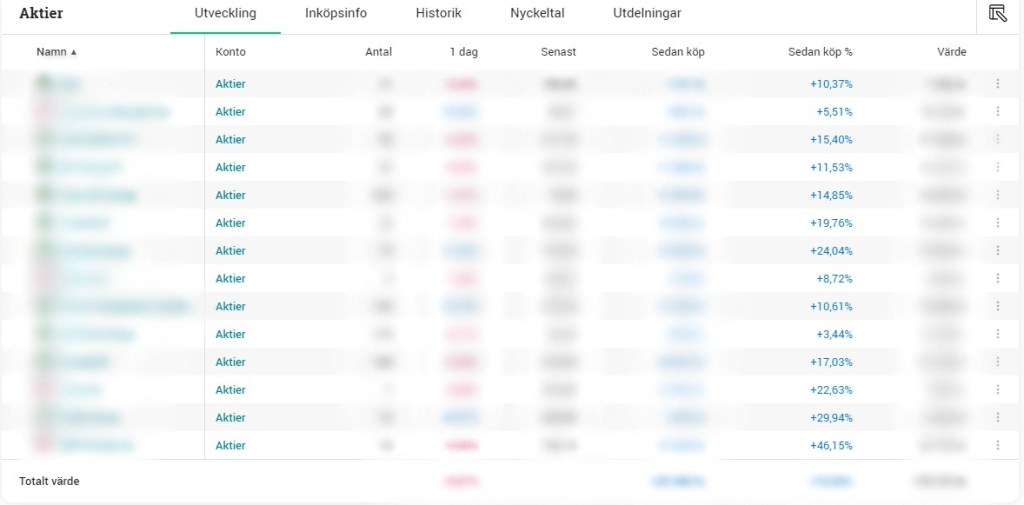This screenshot has height=505, width=1024.
Task: Open three-dot menu for the +15,40% row
Action: [x=997, y=140]
